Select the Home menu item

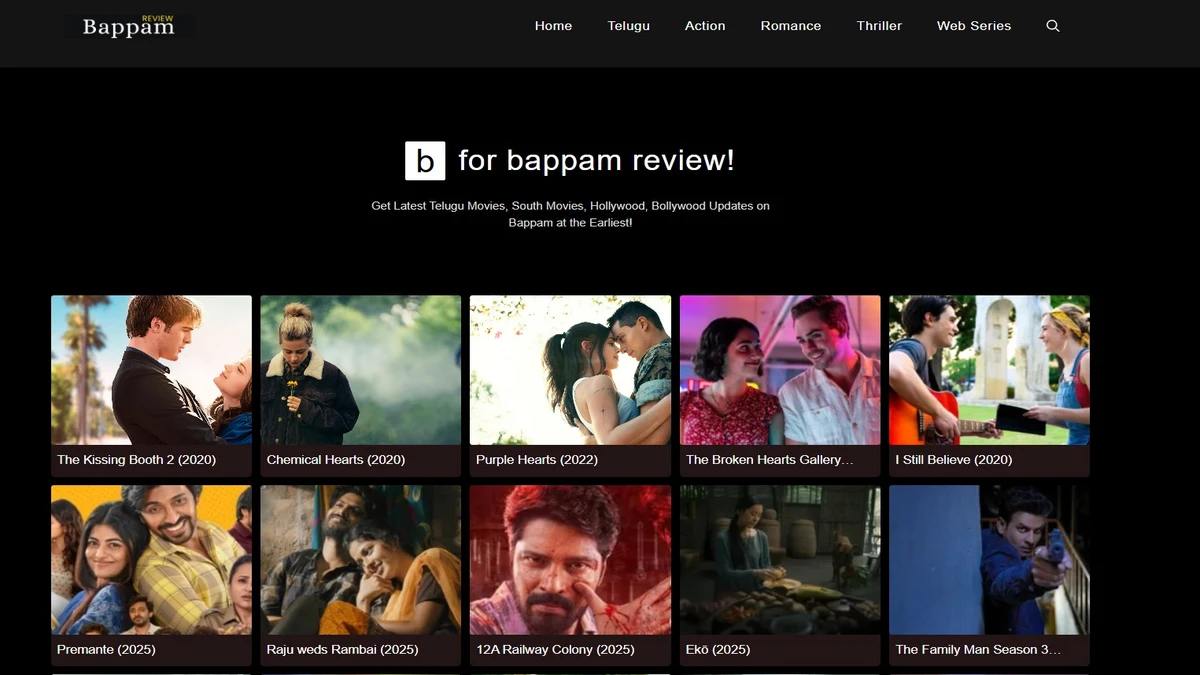tap(553, 26)
